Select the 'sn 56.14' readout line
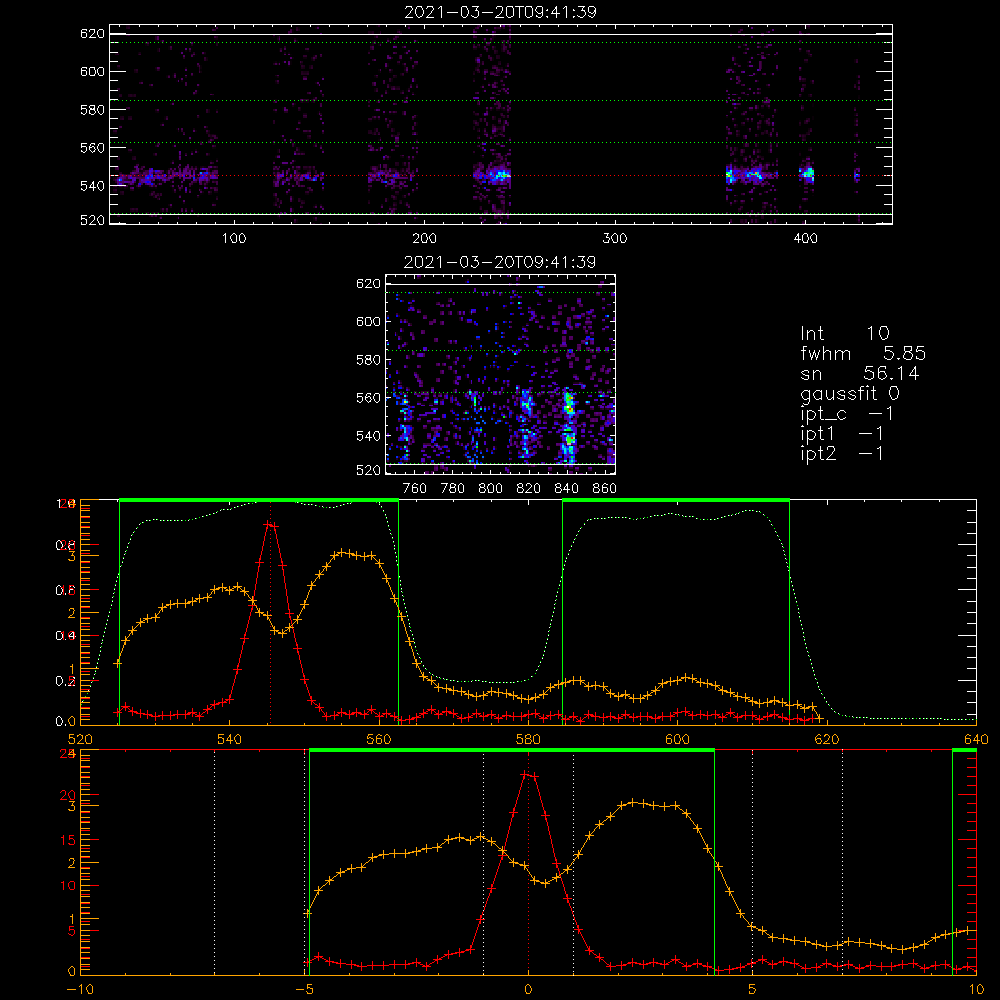The image size is (1000, 1000). (x=860, y=374)
